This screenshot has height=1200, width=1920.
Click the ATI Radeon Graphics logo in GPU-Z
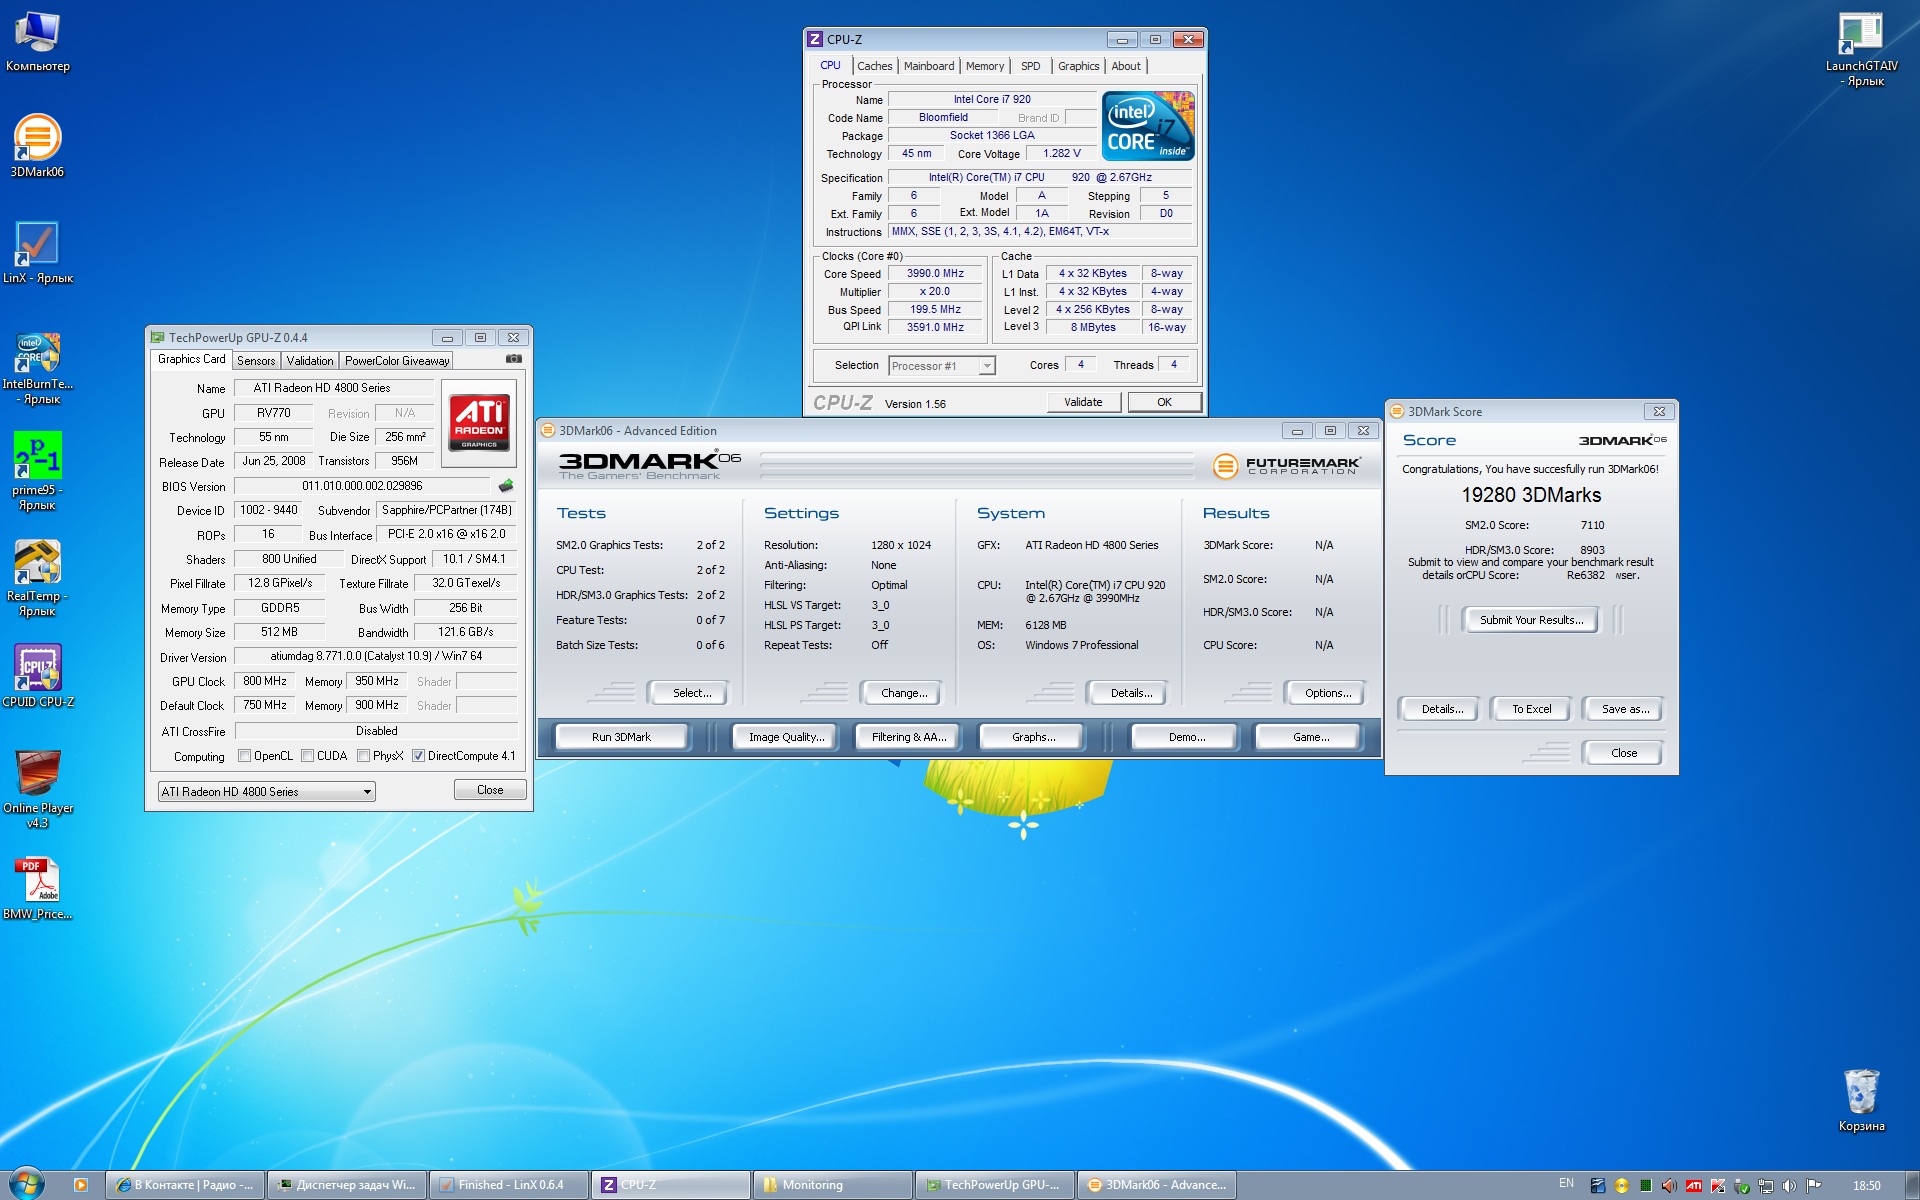(x=479, y=422)
